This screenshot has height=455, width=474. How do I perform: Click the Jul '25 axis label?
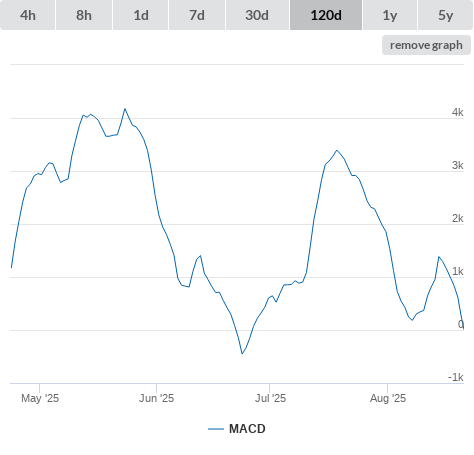[270, 398]
